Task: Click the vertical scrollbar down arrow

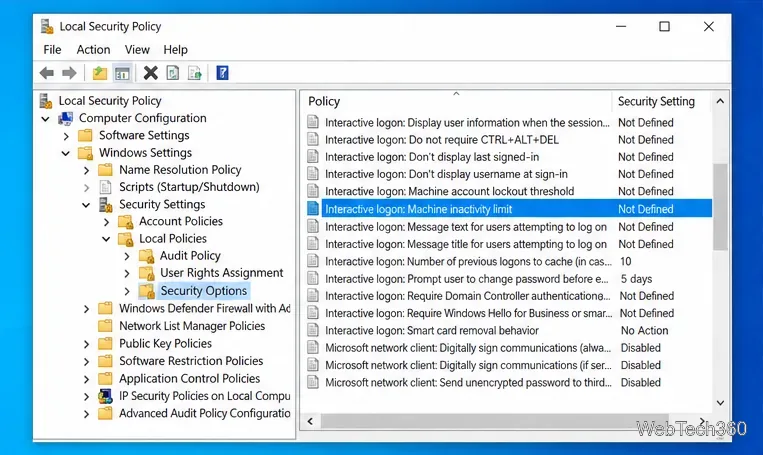Action: 720,402
